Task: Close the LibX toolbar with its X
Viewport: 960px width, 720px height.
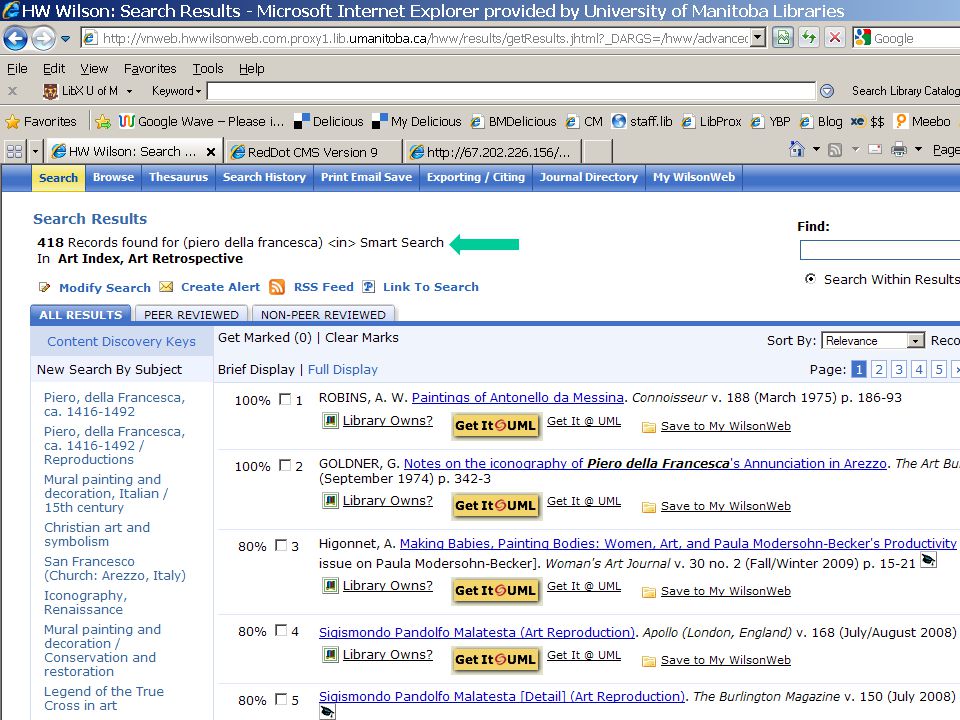Action: click(12, 91)
